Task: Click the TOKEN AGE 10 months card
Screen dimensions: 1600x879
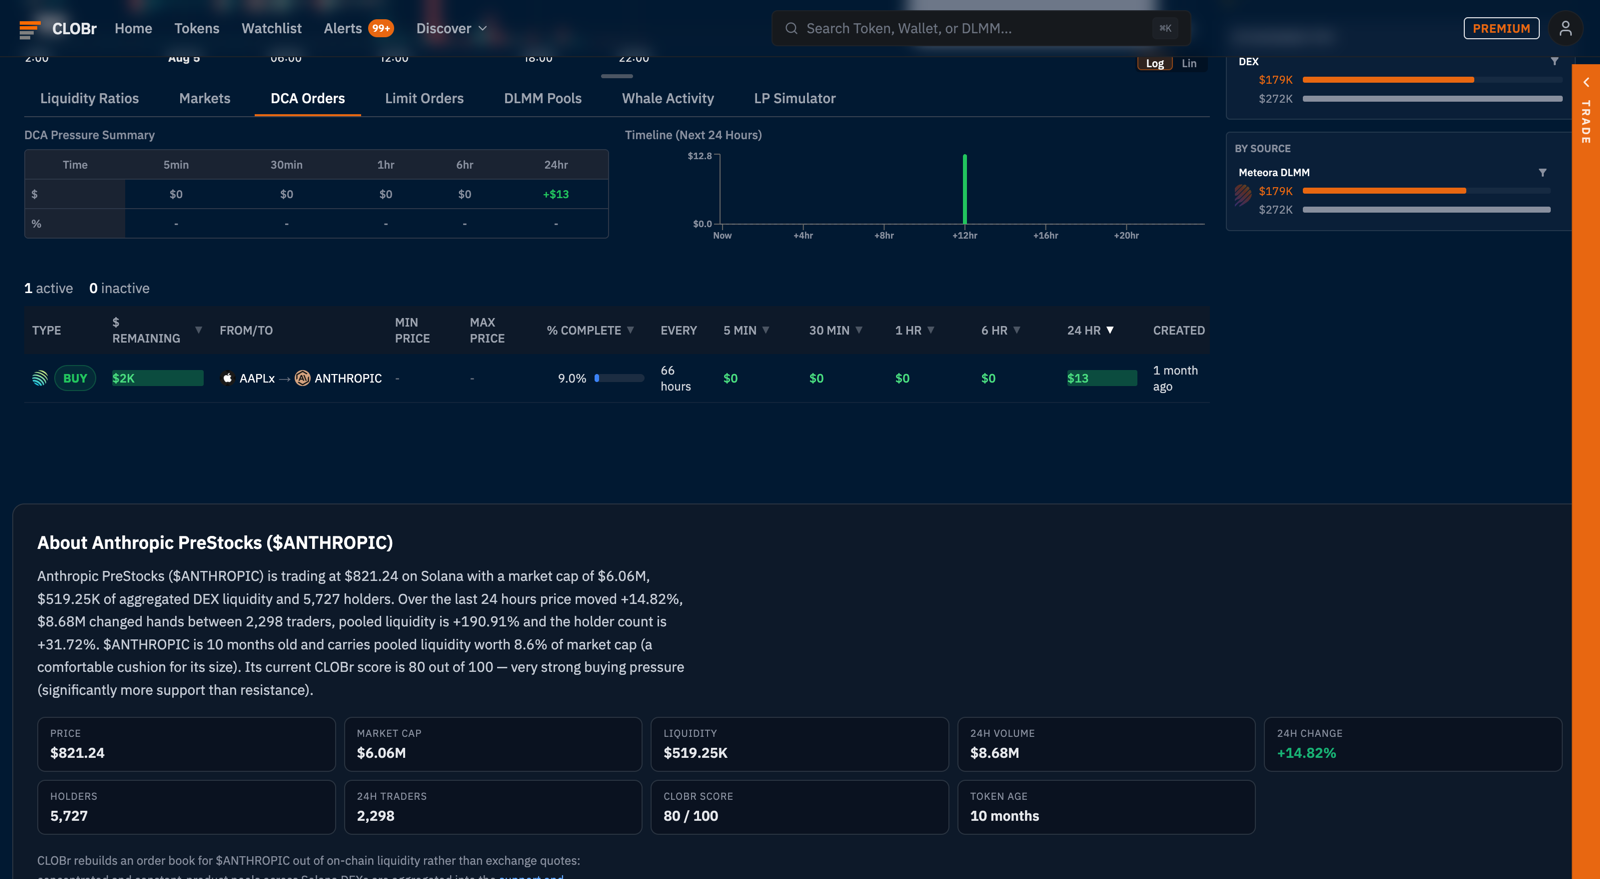Action: 1106,807
